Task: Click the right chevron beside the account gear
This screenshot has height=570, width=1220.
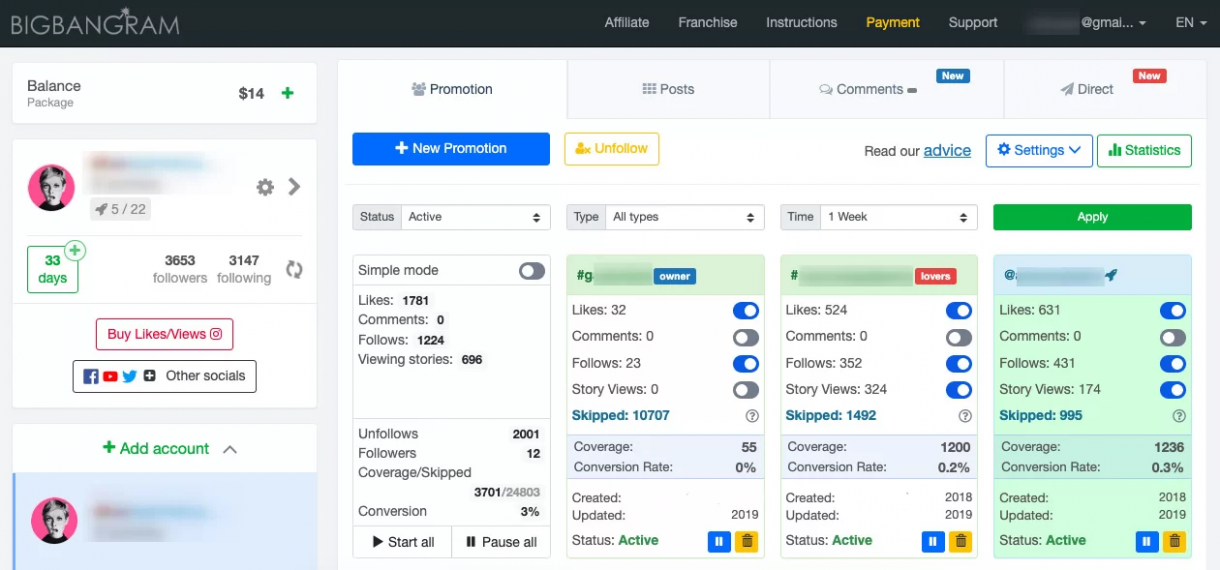Action: point(294,186)
